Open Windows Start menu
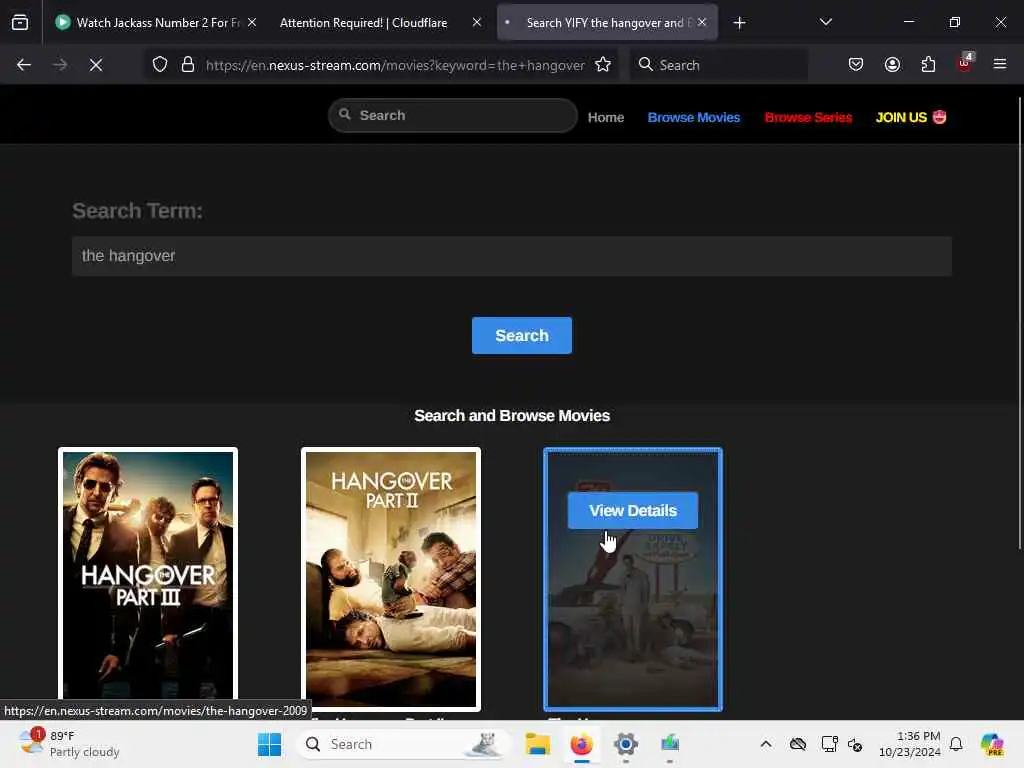The image size is (1024, 768). tap(269, 744)
